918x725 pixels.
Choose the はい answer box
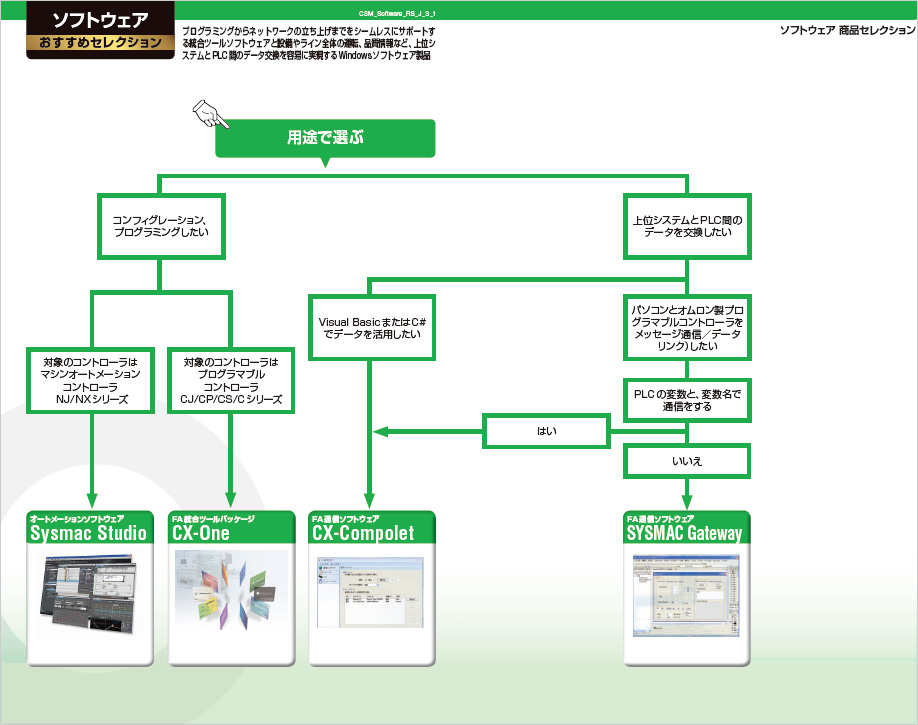[546, 431]
